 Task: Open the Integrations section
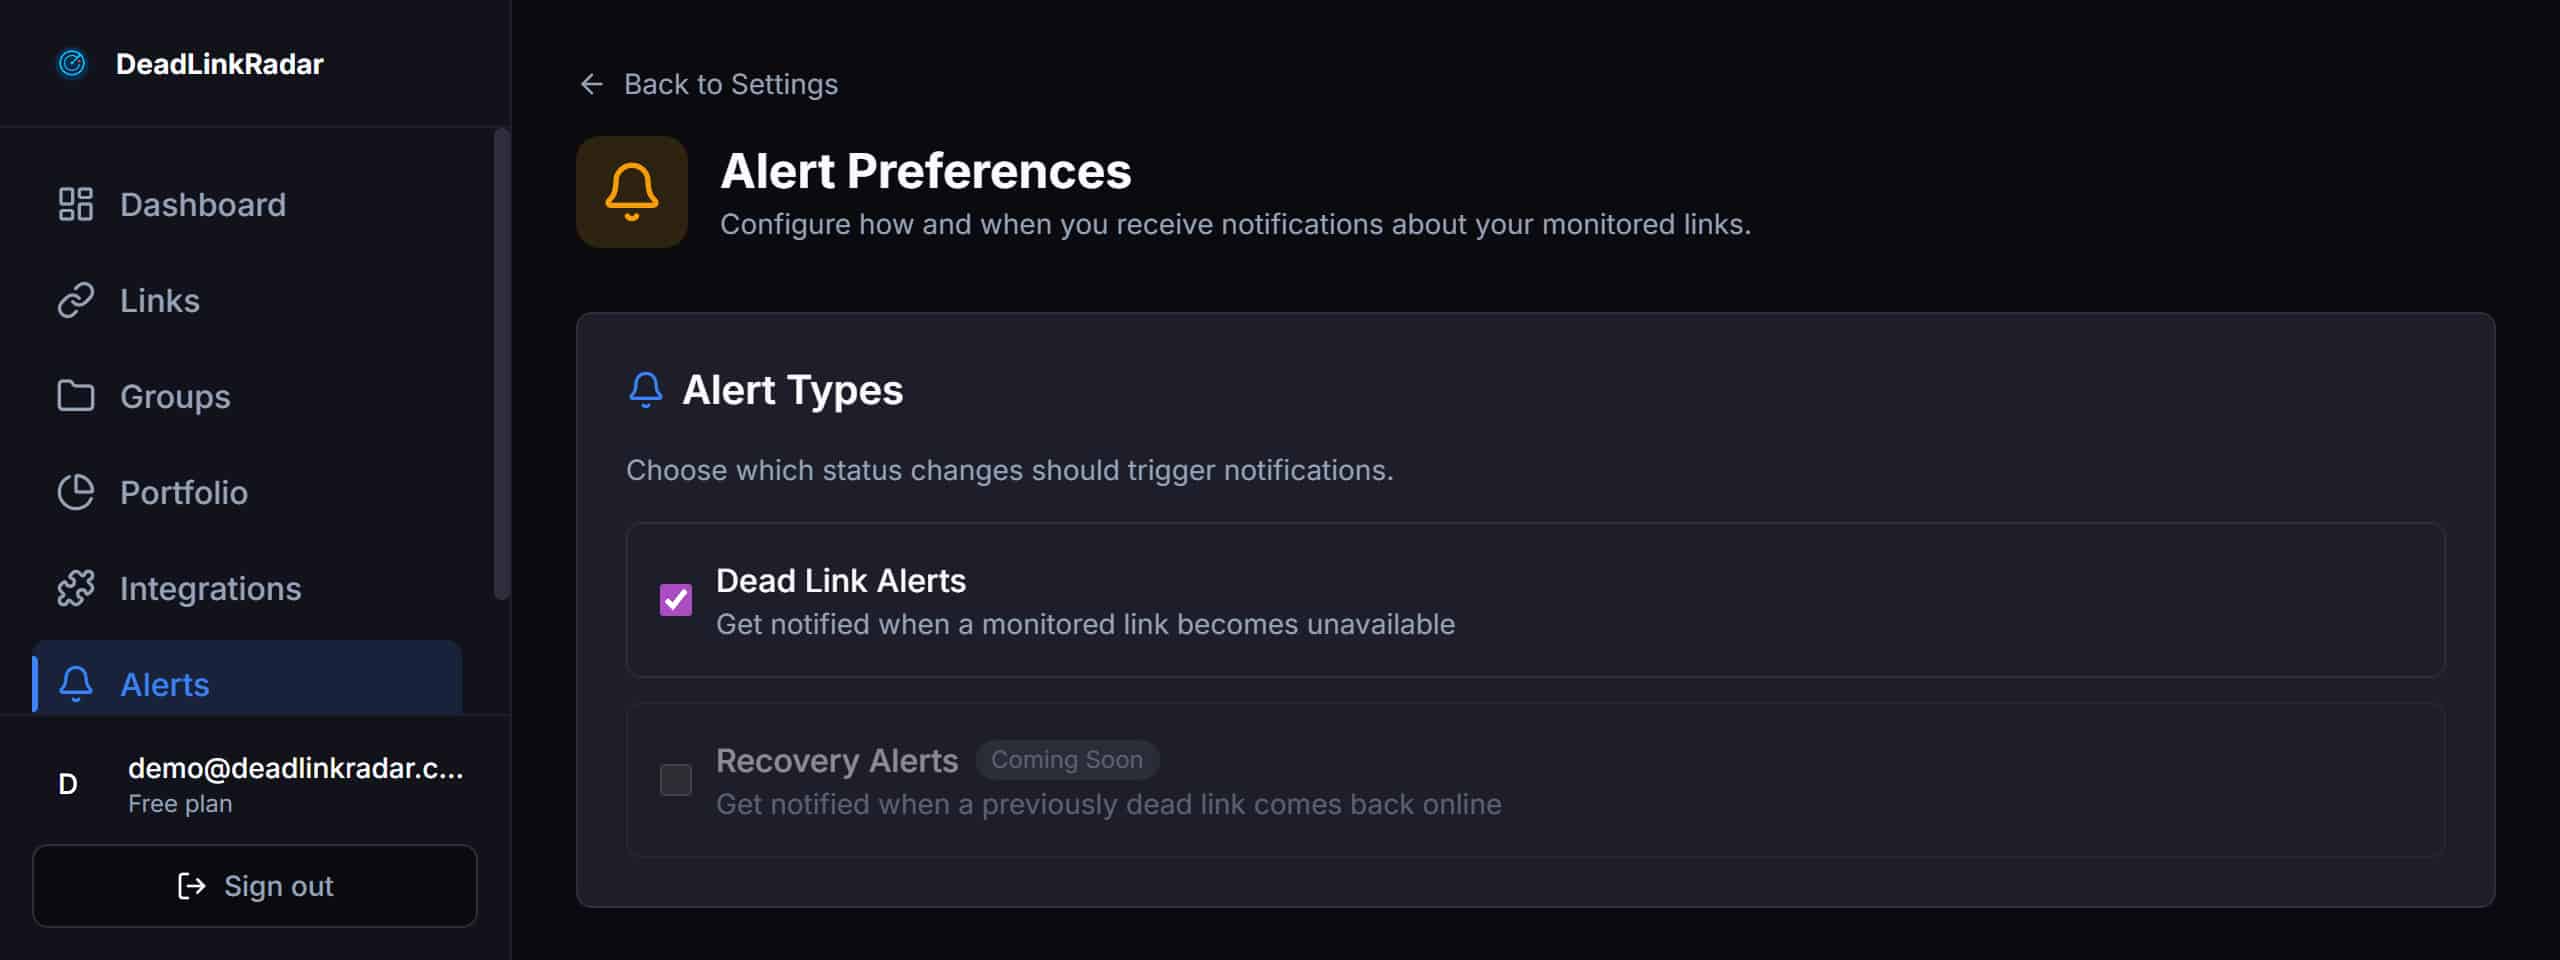210,588
